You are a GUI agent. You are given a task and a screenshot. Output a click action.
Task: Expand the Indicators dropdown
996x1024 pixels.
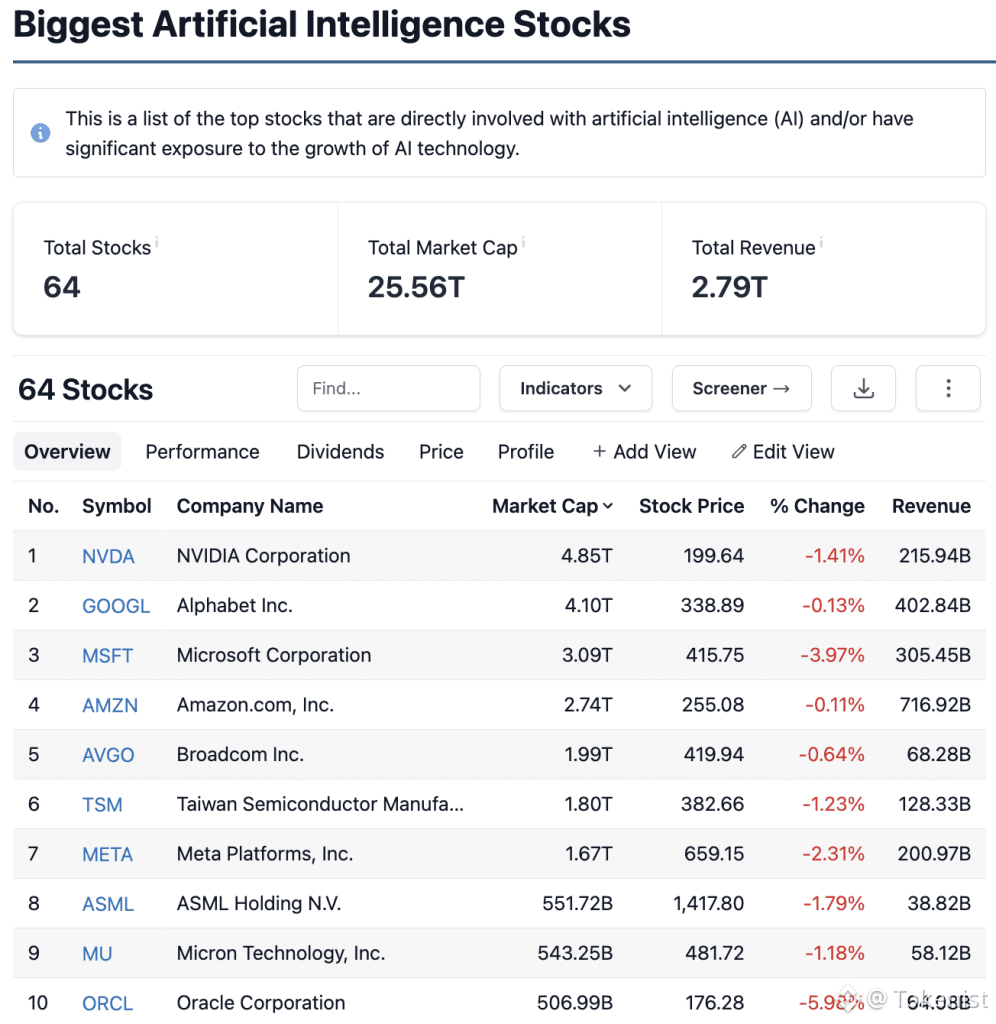[575, 389]
